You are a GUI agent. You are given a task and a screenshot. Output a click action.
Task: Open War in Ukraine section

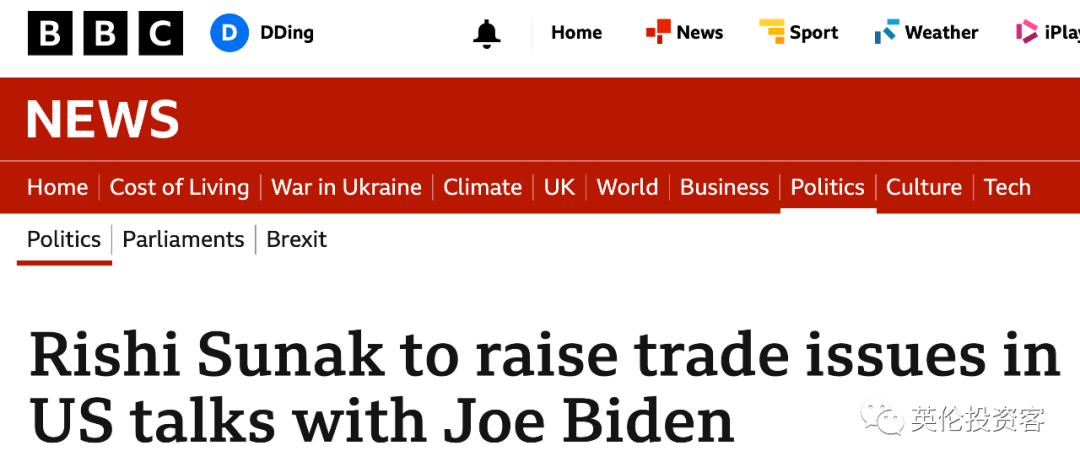click(346, 187)
